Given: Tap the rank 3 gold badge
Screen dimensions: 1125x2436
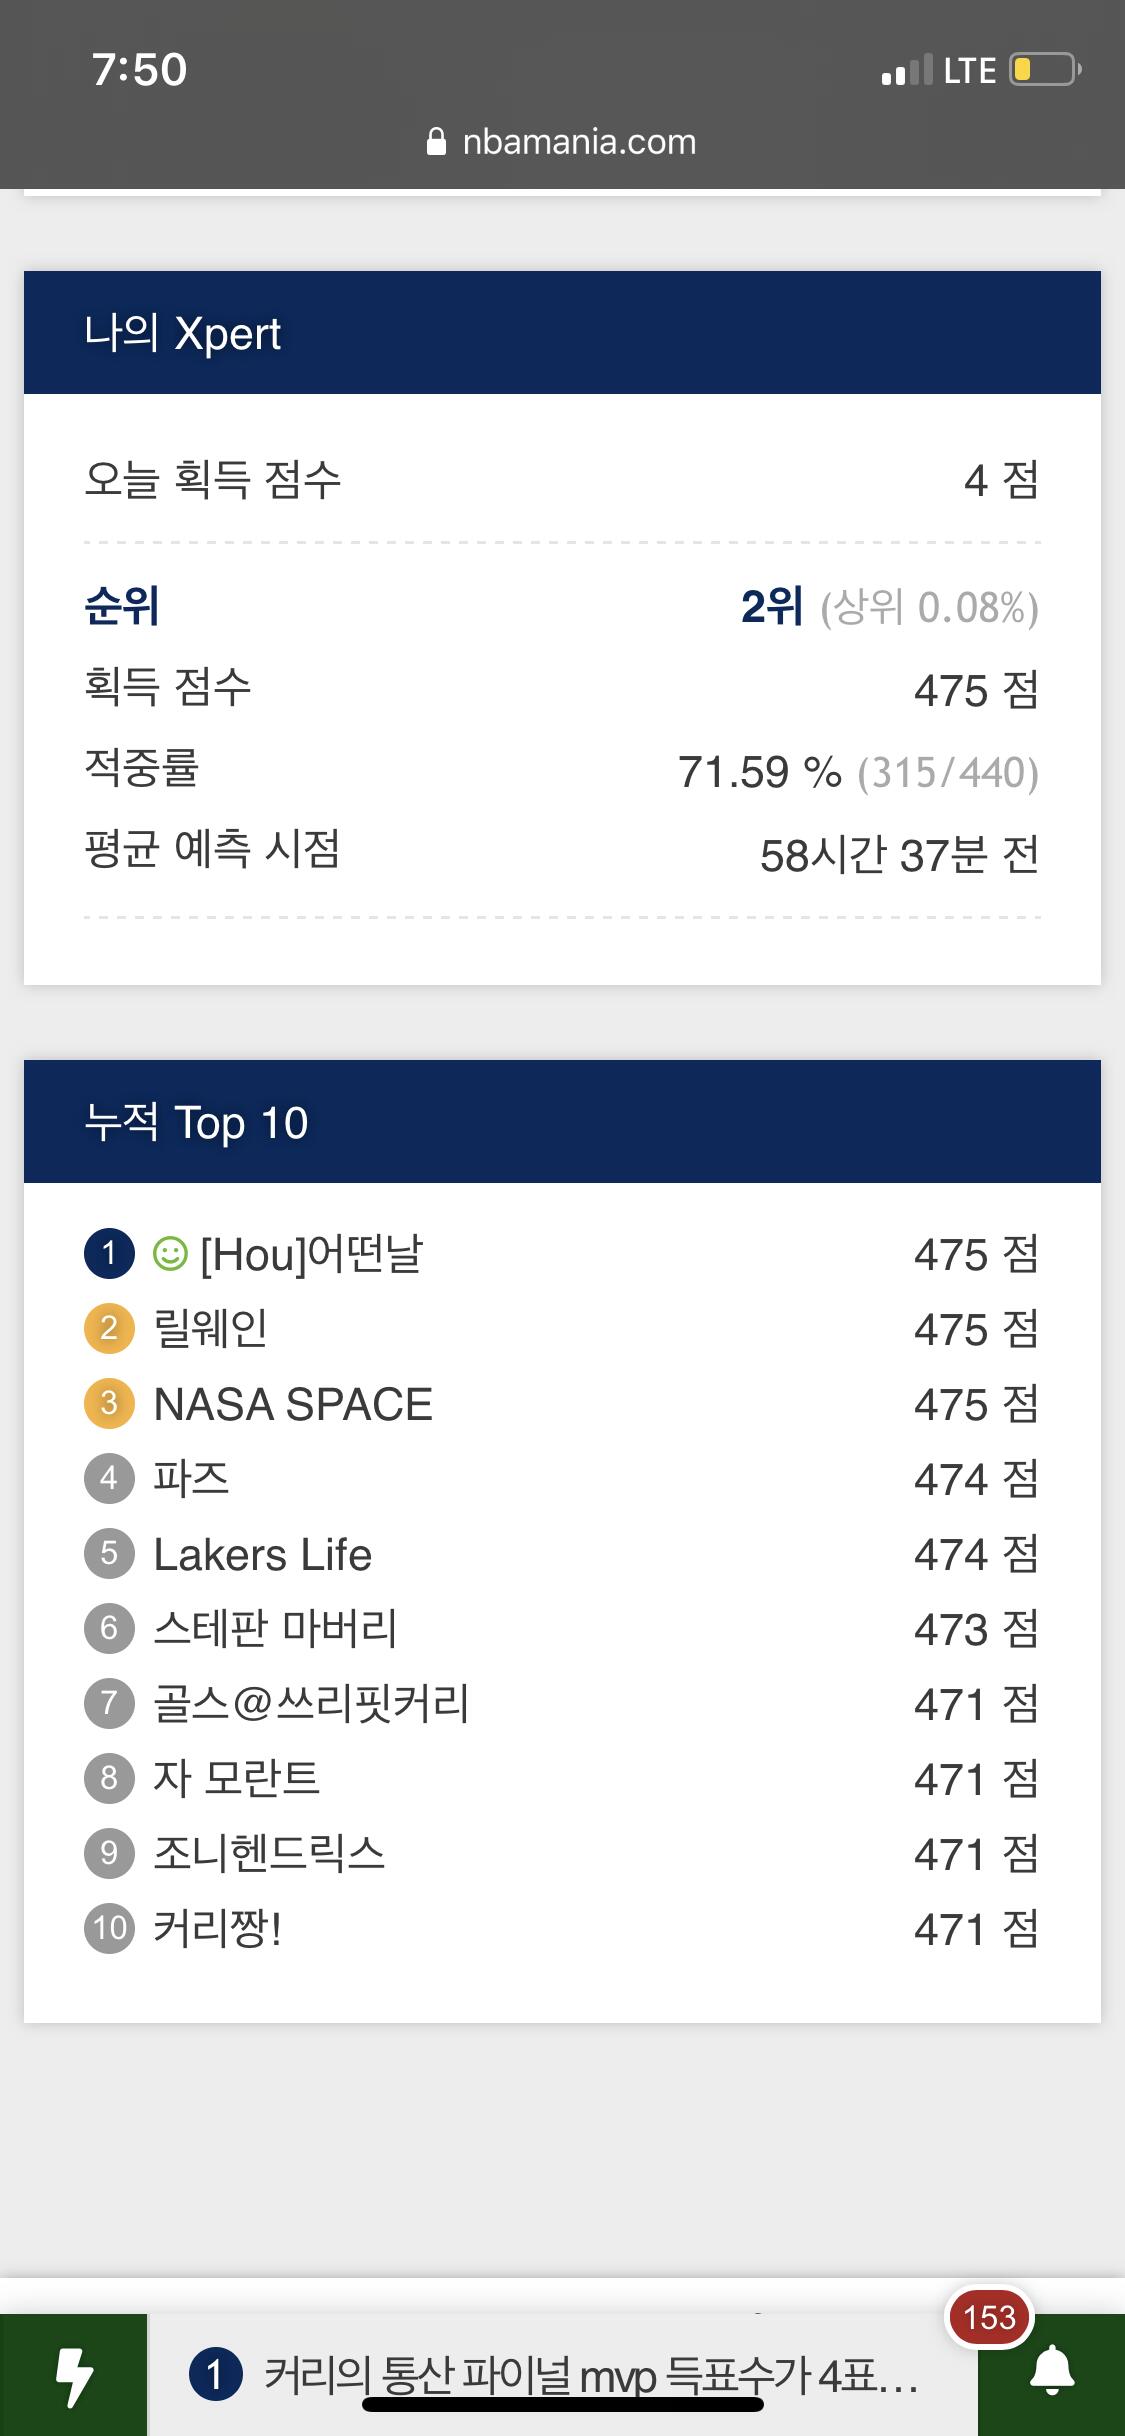Looking at the screenshot, I should pyautogui.click(x=109, y=1403).
